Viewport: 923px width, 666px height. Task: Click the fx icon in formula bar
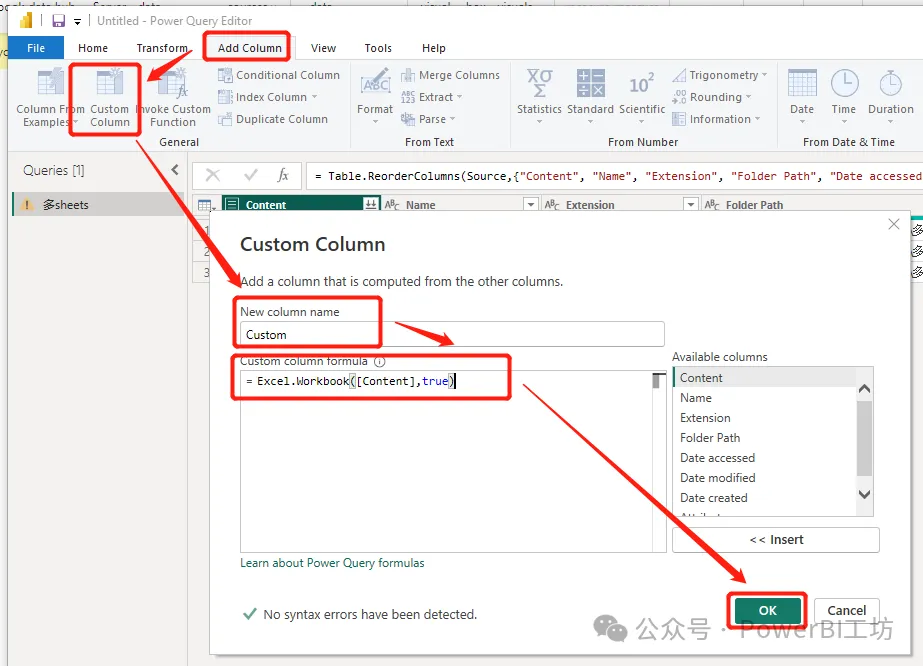pyautogui.click(x=283, y=175)
